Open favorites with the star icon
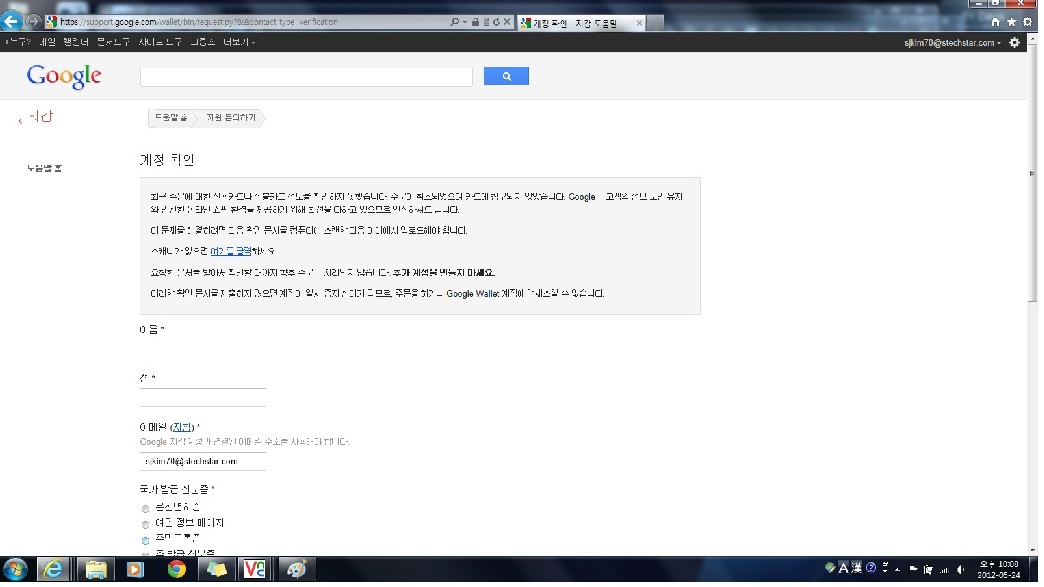Viewport: 1044px width, 587px height. pos(1011,22)
